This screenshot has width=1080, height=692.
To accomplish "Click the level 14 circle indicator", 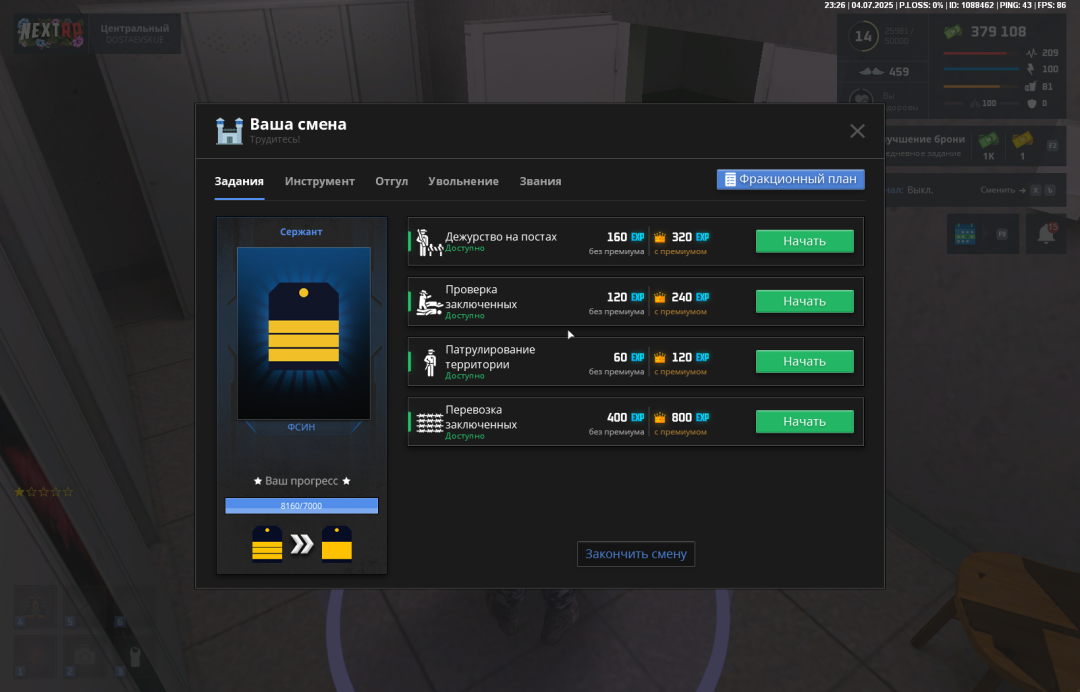I will (864, 36).
